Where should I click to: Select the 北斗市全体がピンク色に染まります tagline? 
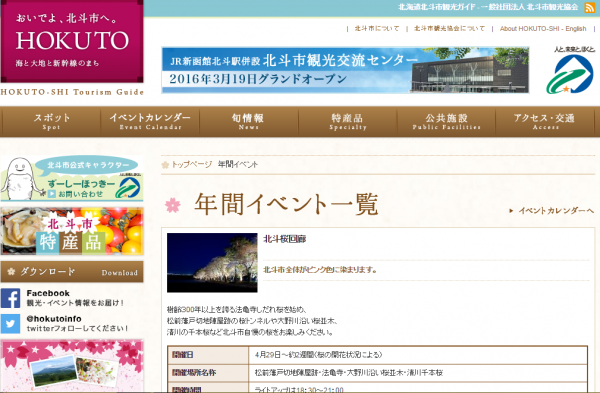320,270
